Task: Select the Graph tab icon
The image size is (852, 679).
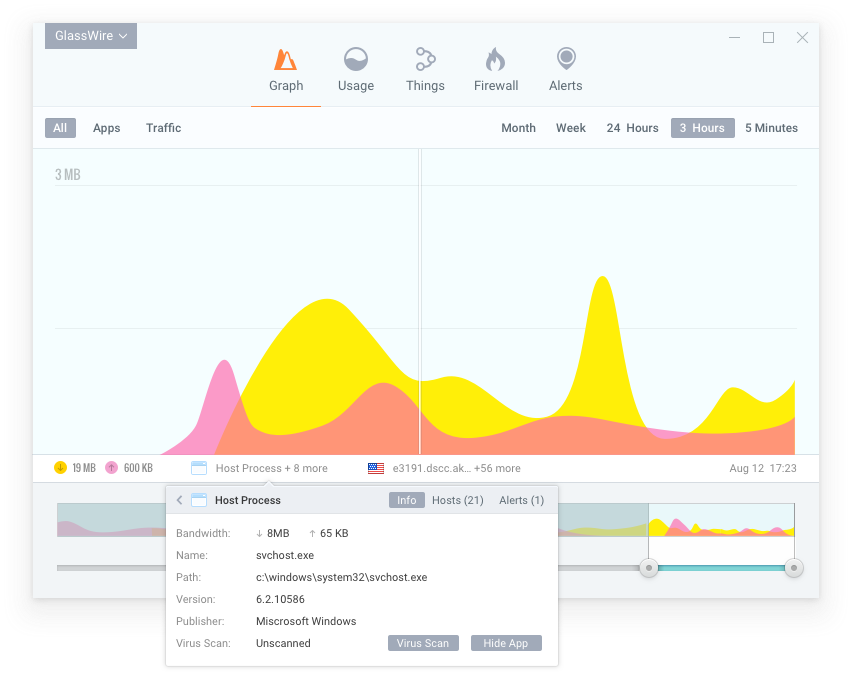Action: click(285, 60)
